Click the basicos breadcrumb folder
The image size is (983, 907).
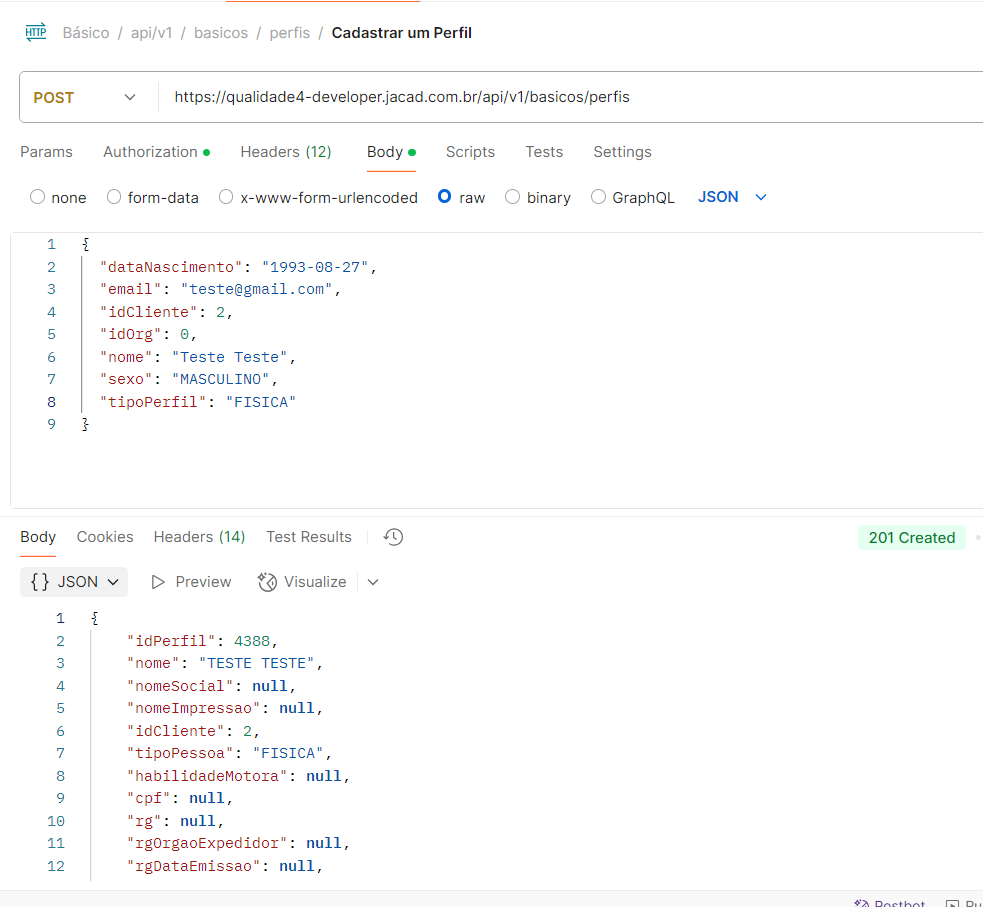(221, 33)
